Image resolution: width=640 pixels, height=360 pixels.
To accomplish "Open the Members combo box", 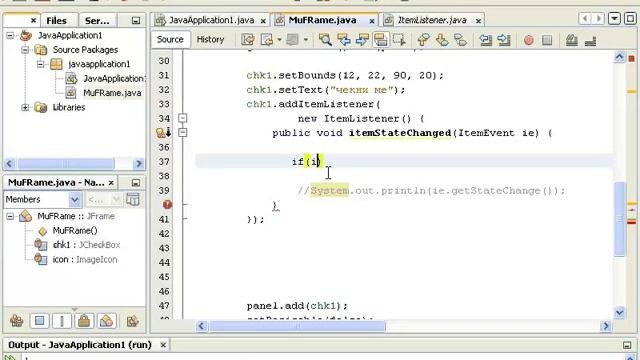I will 42,200.
